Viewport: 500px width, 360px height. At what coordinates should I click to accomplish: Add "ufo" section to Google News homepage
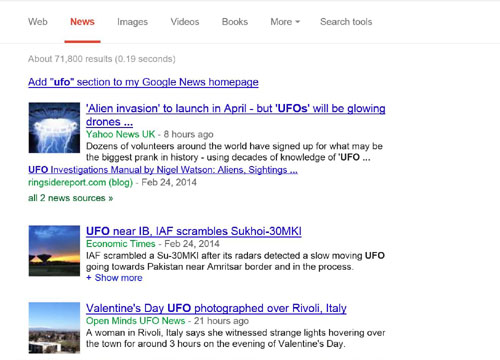tap(143, 82)
